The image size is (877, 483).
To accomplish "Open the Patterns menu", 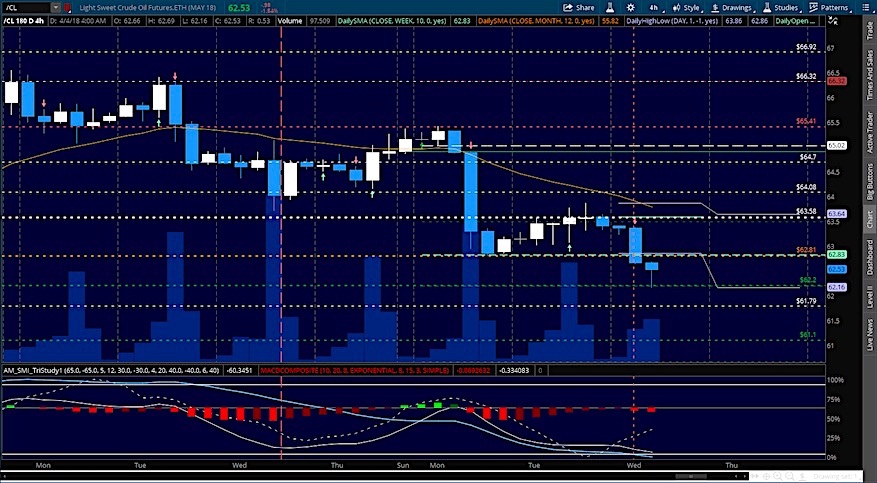I will (832, 7).
